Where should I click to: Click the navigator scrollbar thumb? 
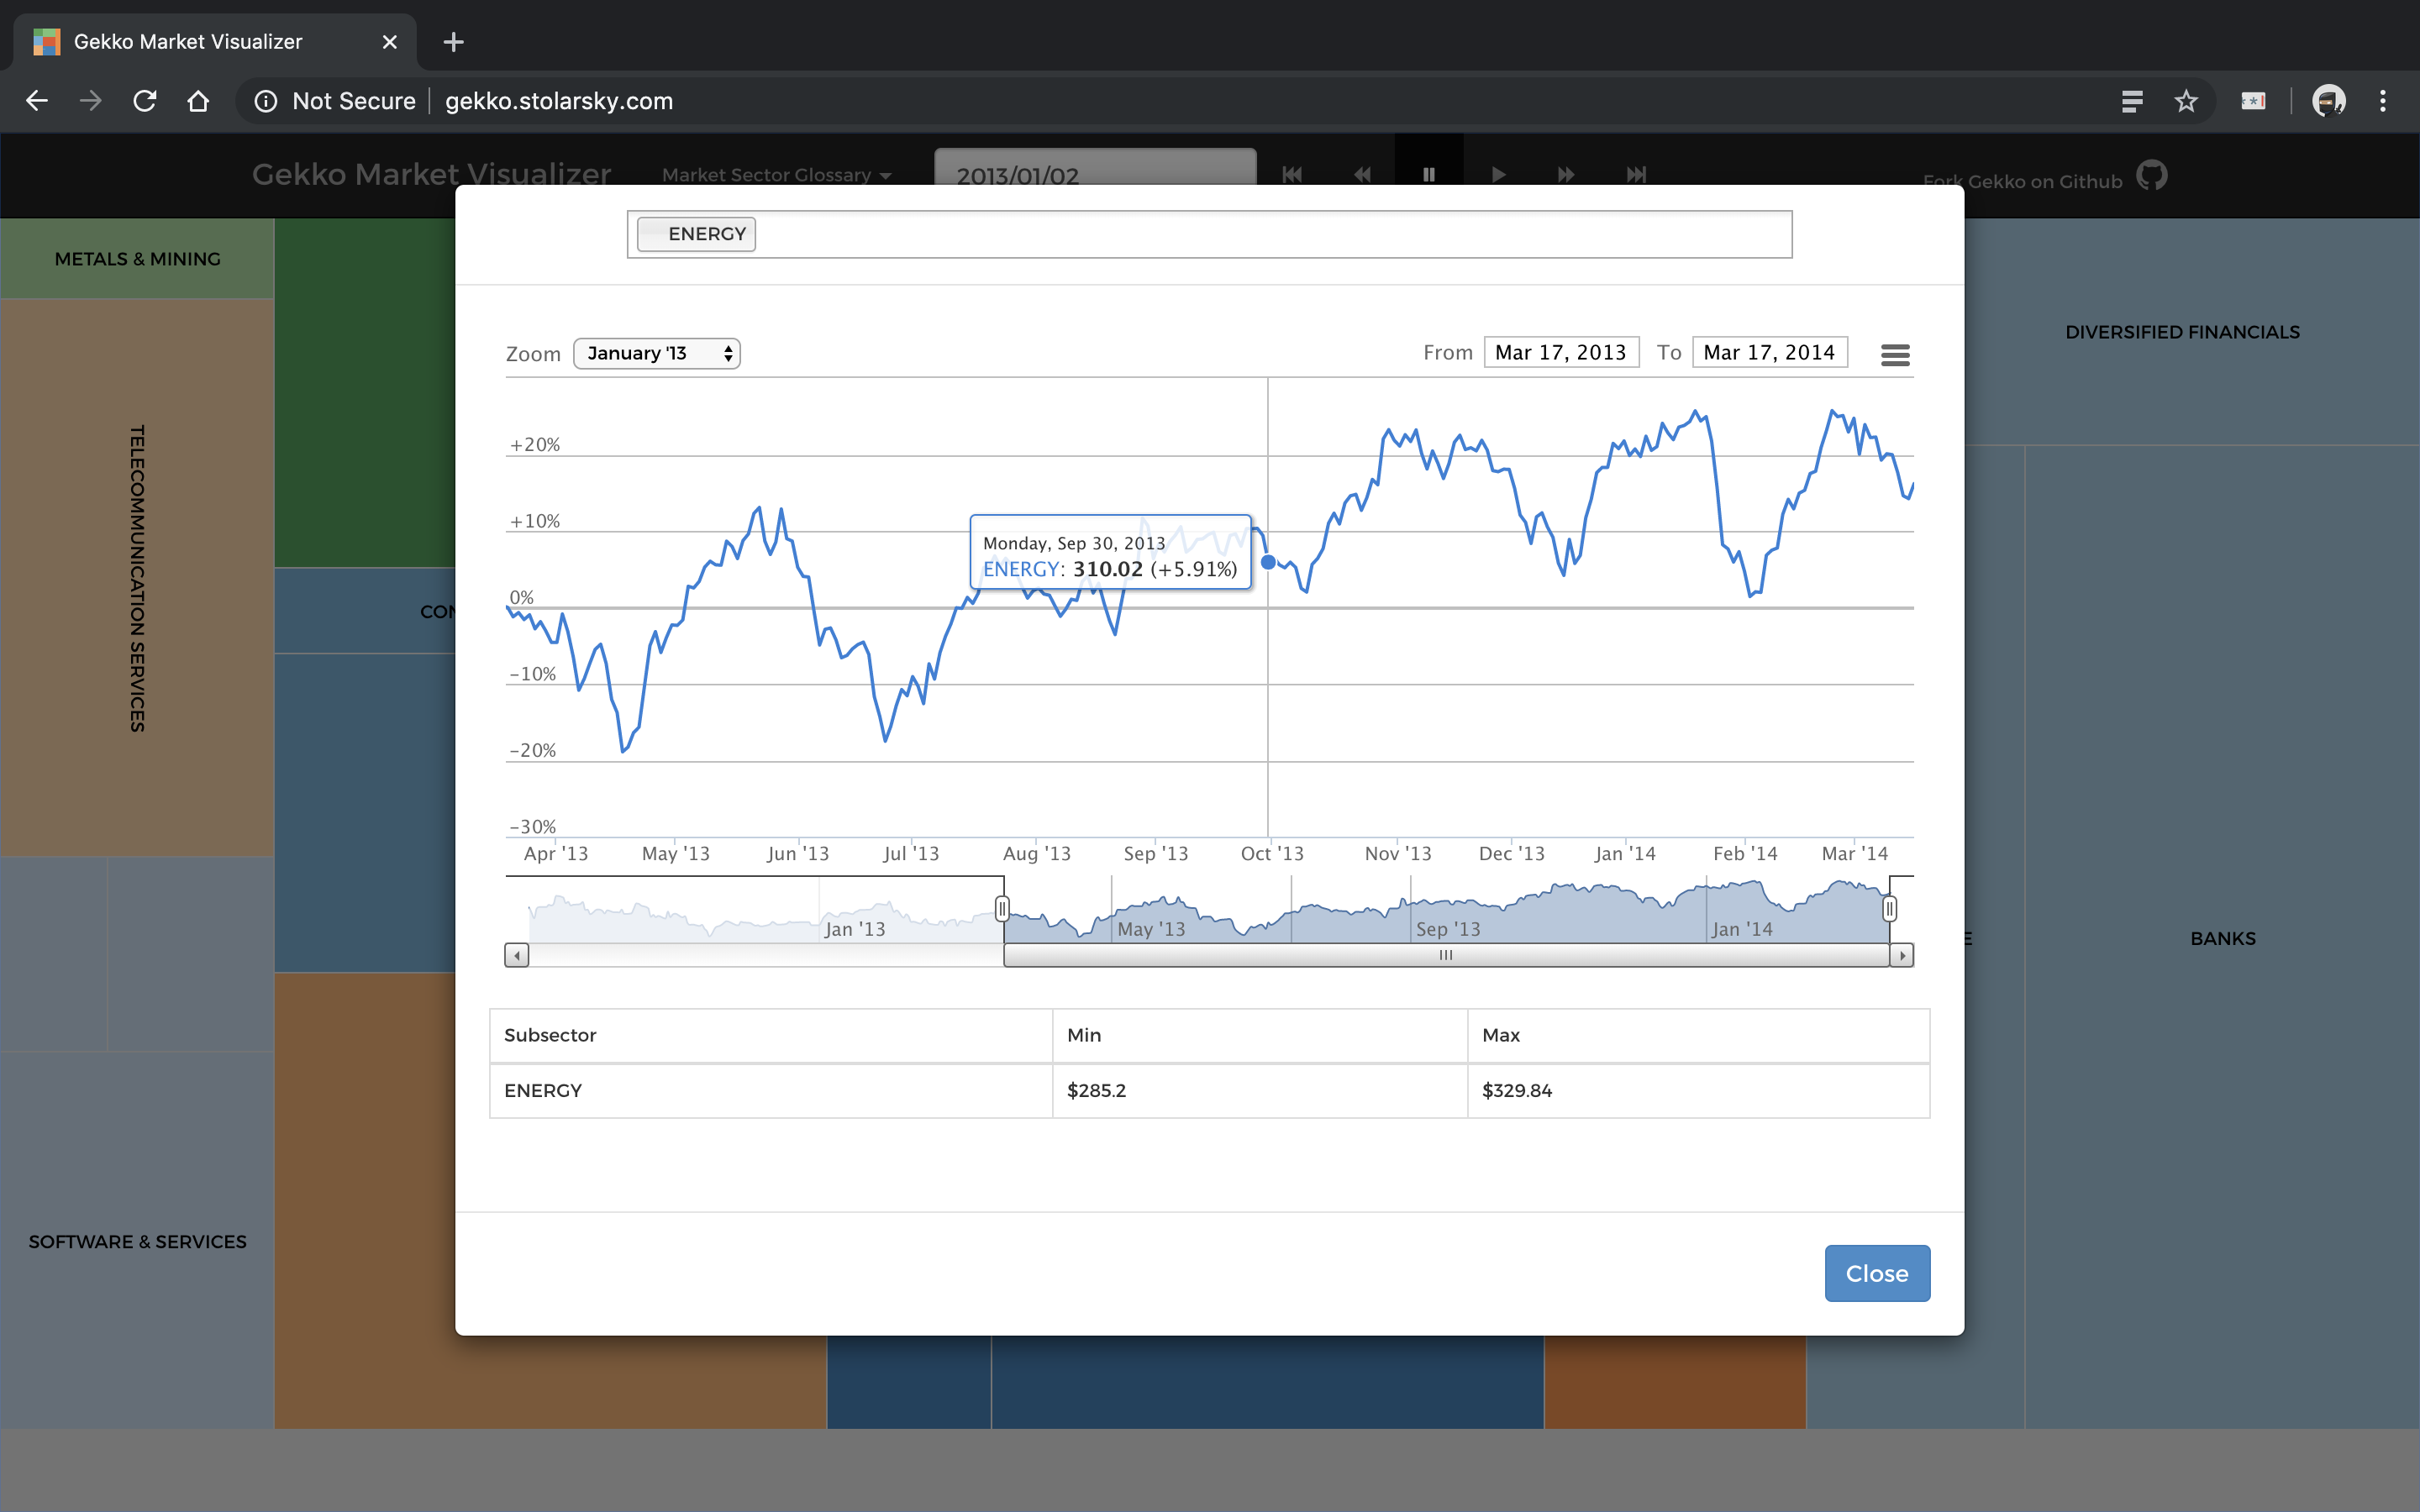(1446, 955)
